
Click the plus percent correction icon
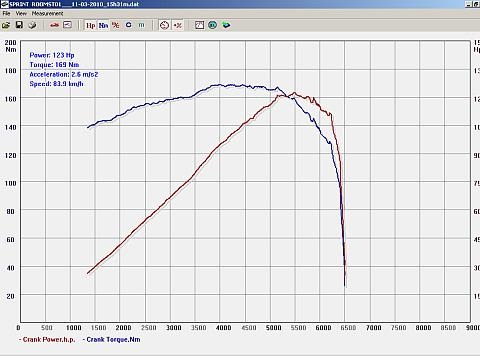tap(177, 25)
